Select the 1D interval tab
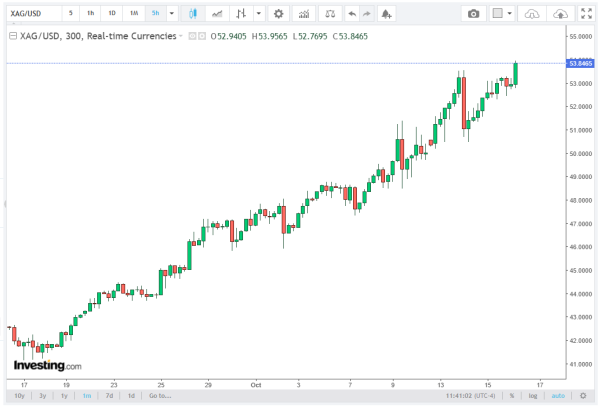This screenshot has height=408, width=600. (x=112, y=13)
